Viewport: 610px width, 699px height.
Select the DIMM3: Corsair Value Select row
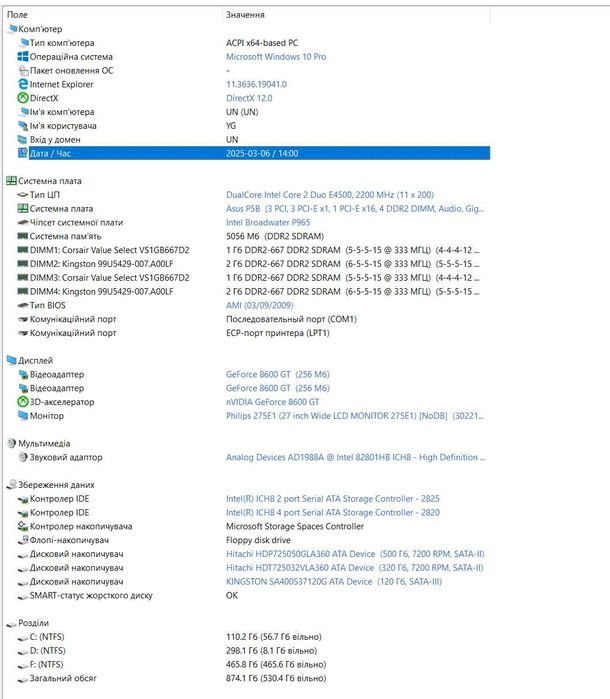point(253,278)
